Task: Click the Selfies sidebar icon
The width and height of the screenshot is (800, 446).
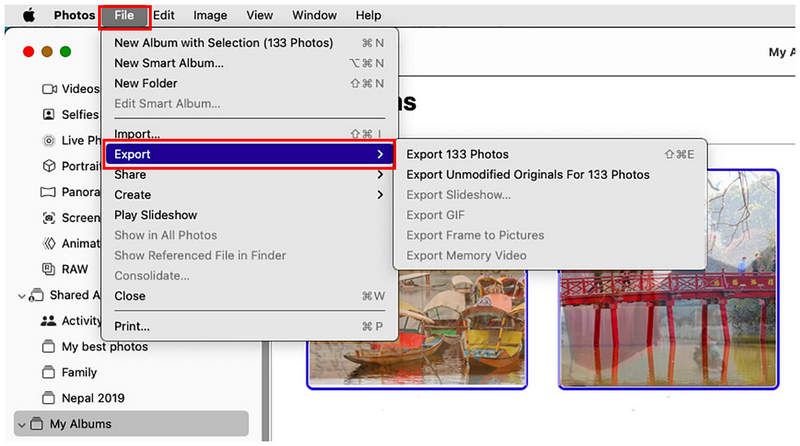Action: click(48, 114)
